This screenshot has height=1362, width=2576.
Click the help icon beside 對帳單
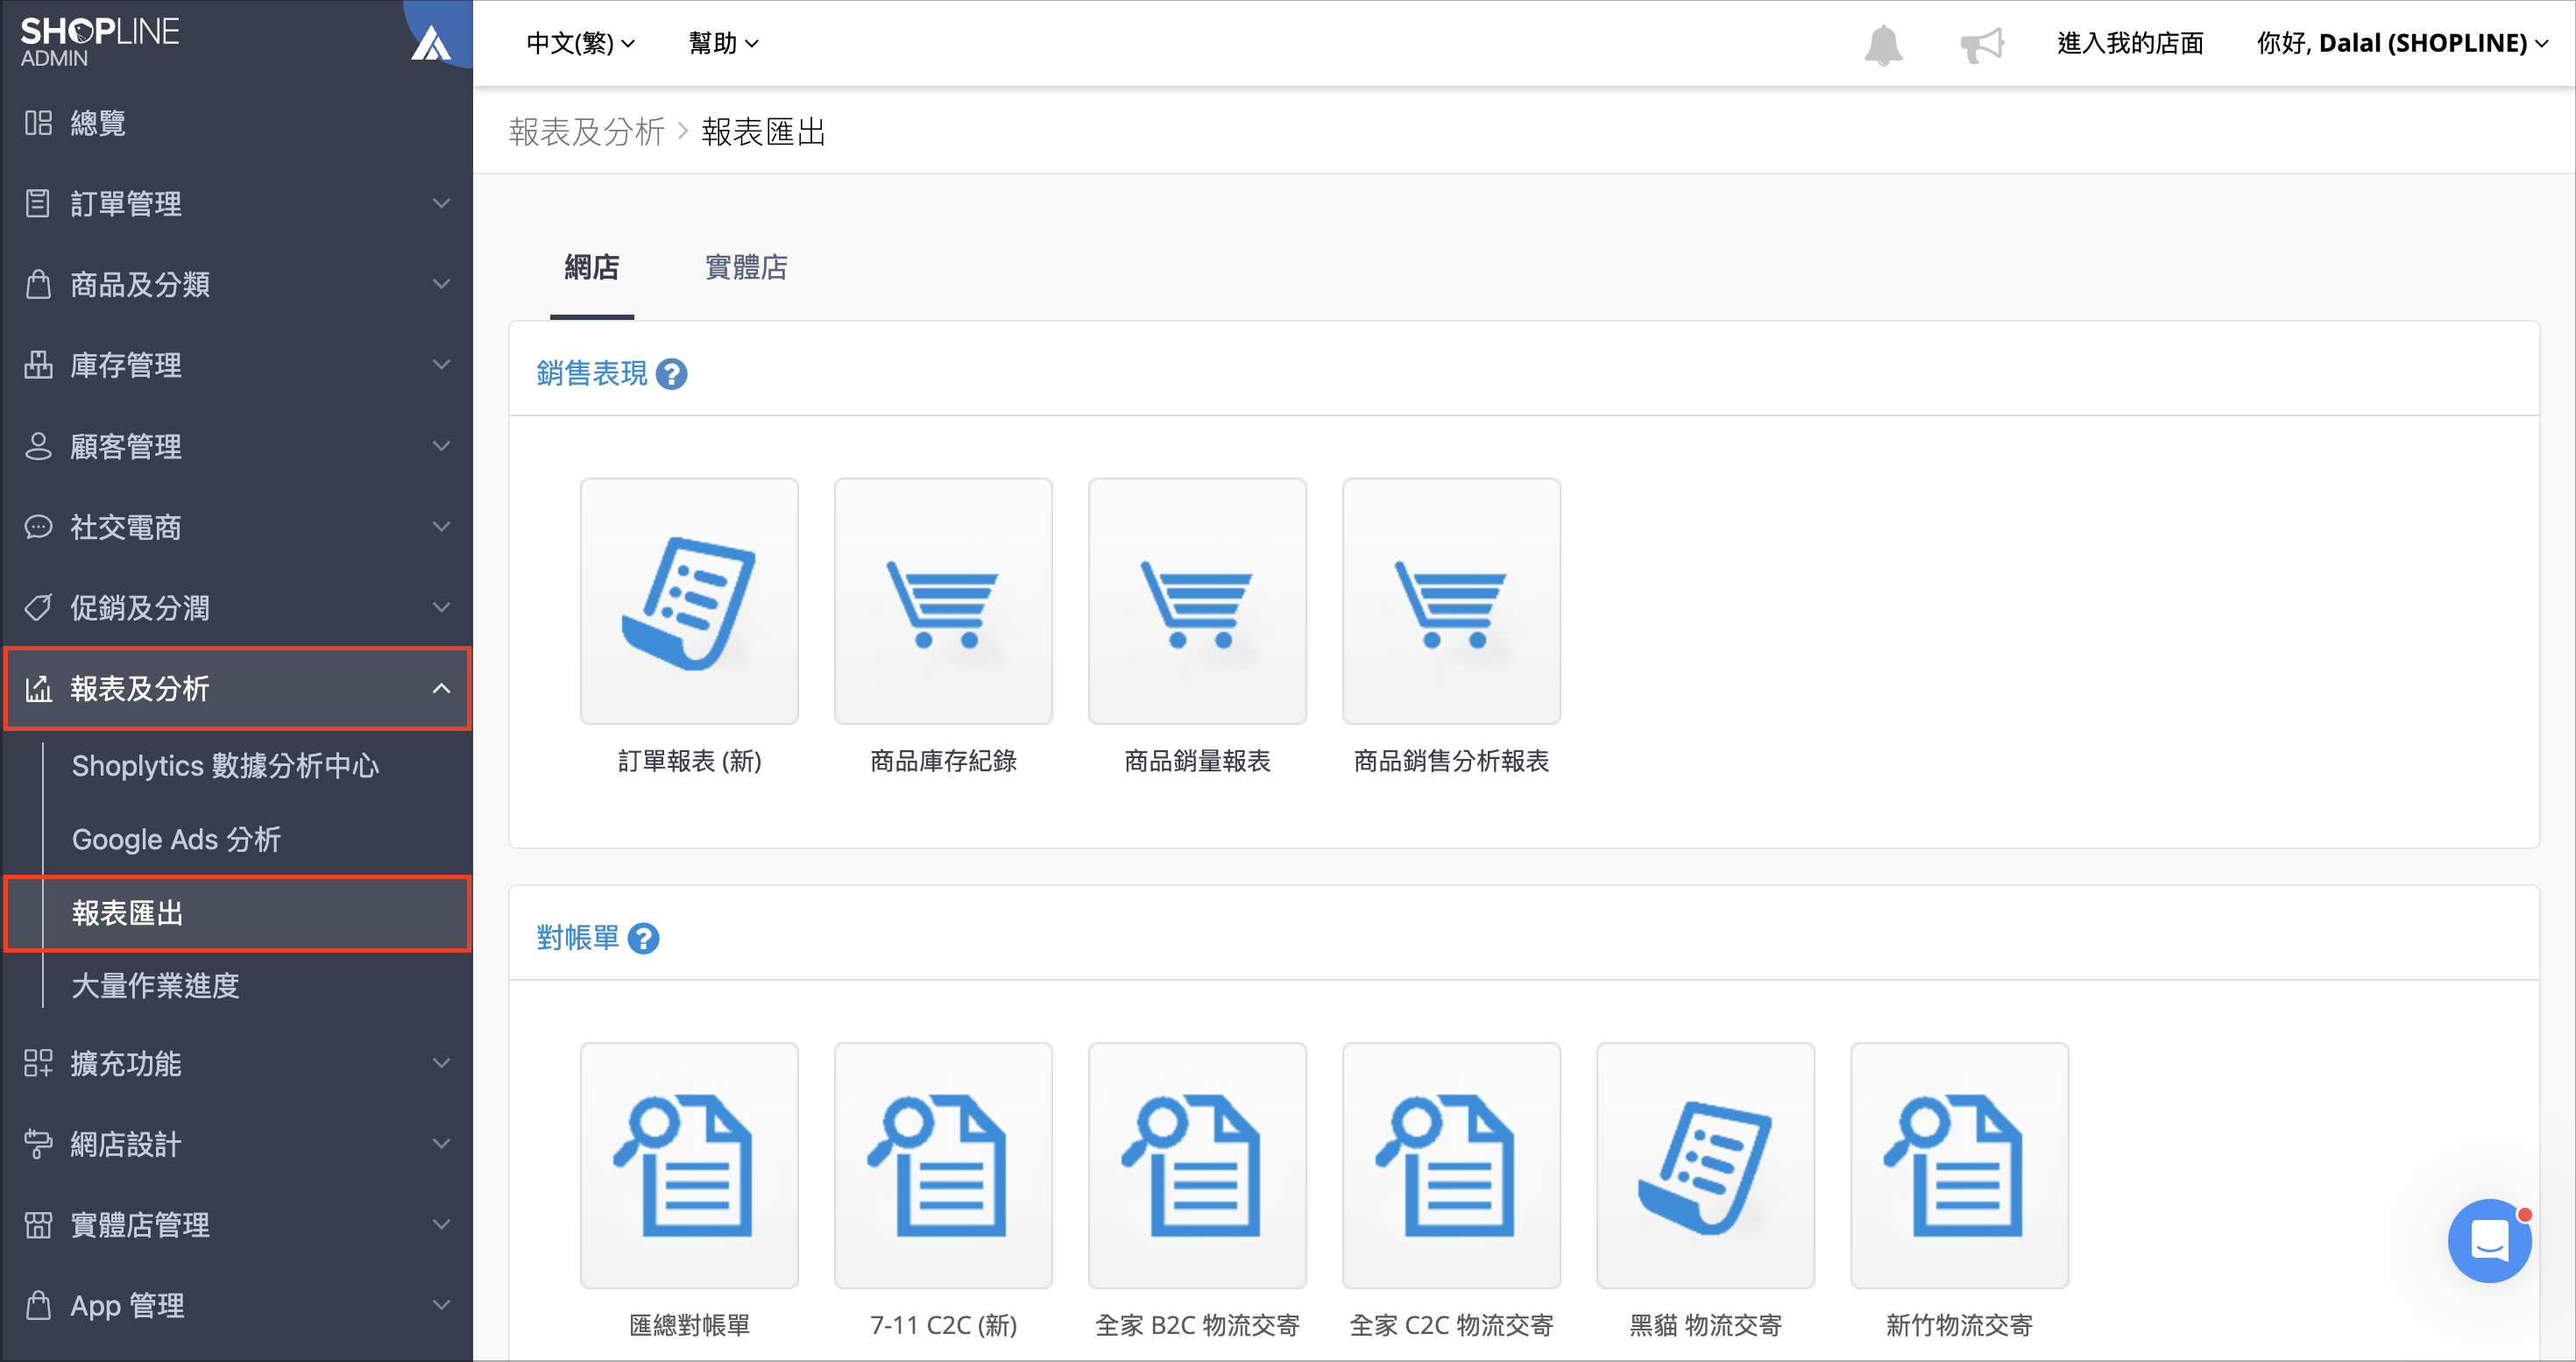coord(643,938)
